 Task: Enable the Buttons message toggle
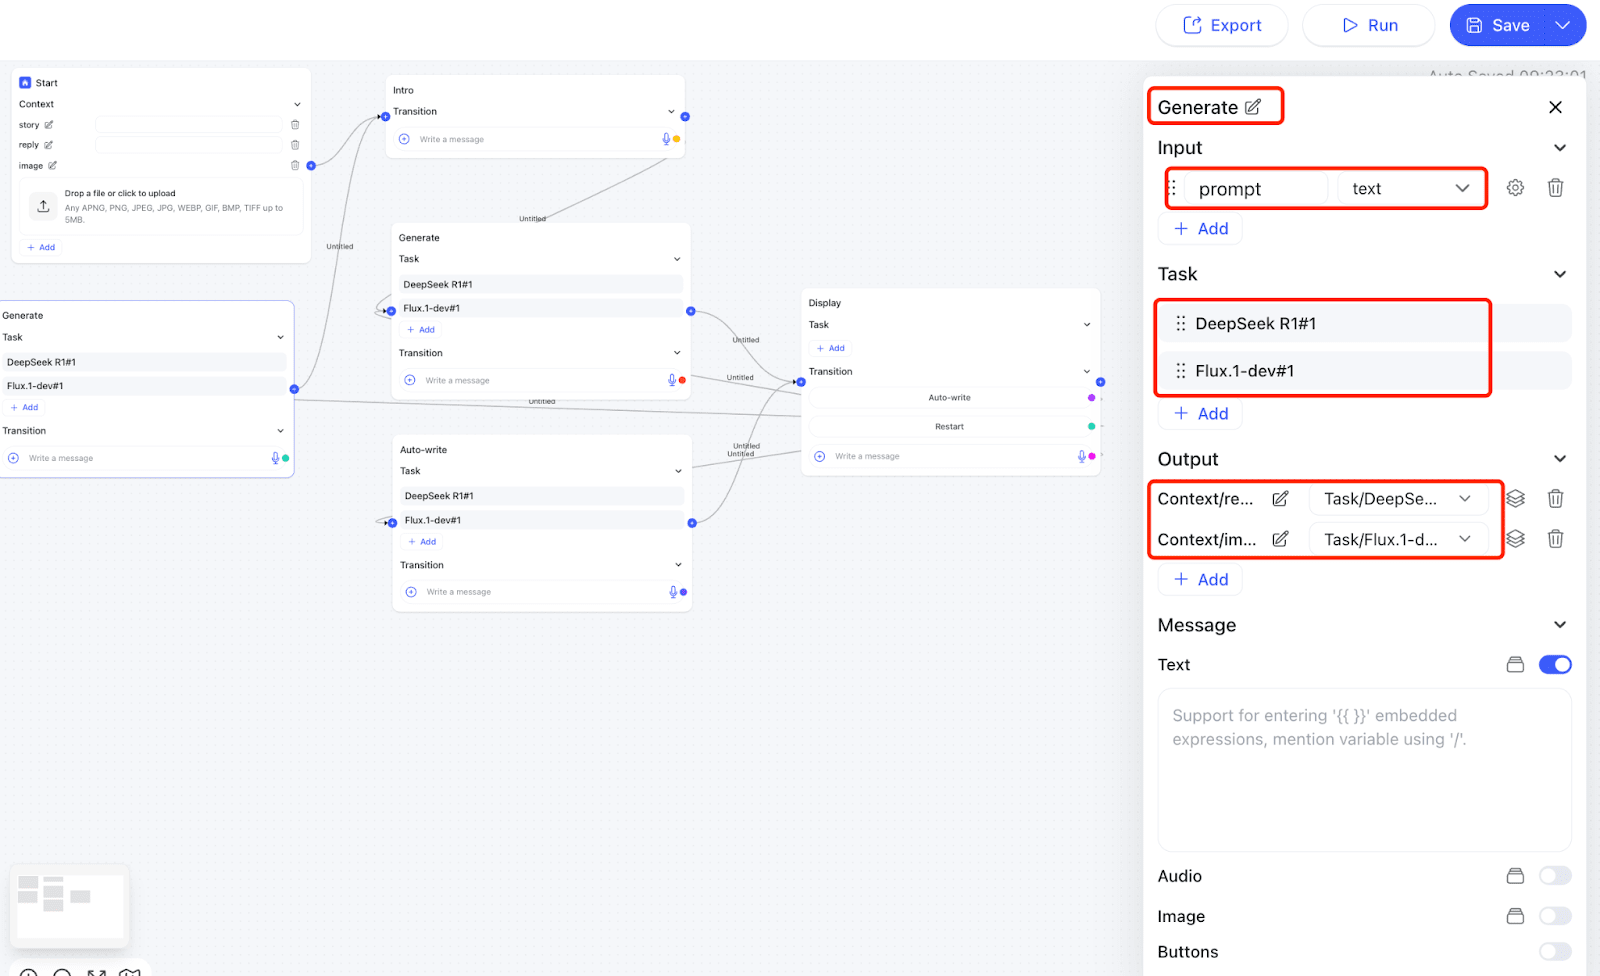coord(1555,952)
